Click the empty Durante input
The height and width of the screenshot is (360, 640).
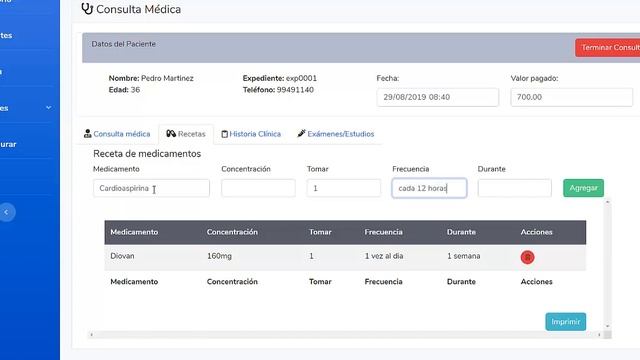(x=515, y=188)
